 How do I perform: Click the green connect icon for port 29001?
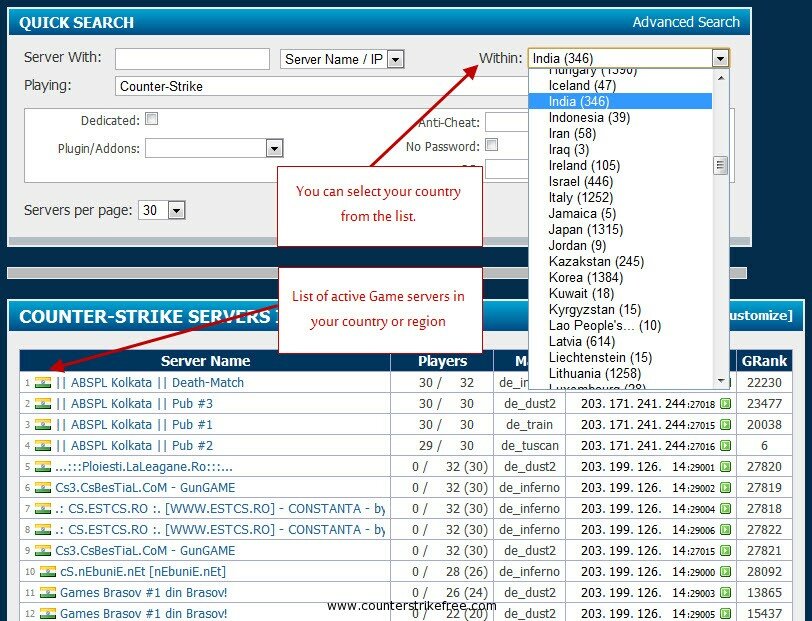coord(725,467)
